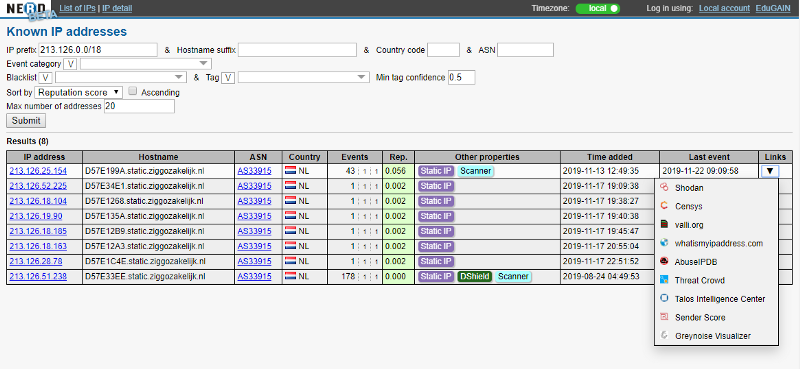
Task: Log in using EduGAIN link
Action: click(x=773, y=8)
